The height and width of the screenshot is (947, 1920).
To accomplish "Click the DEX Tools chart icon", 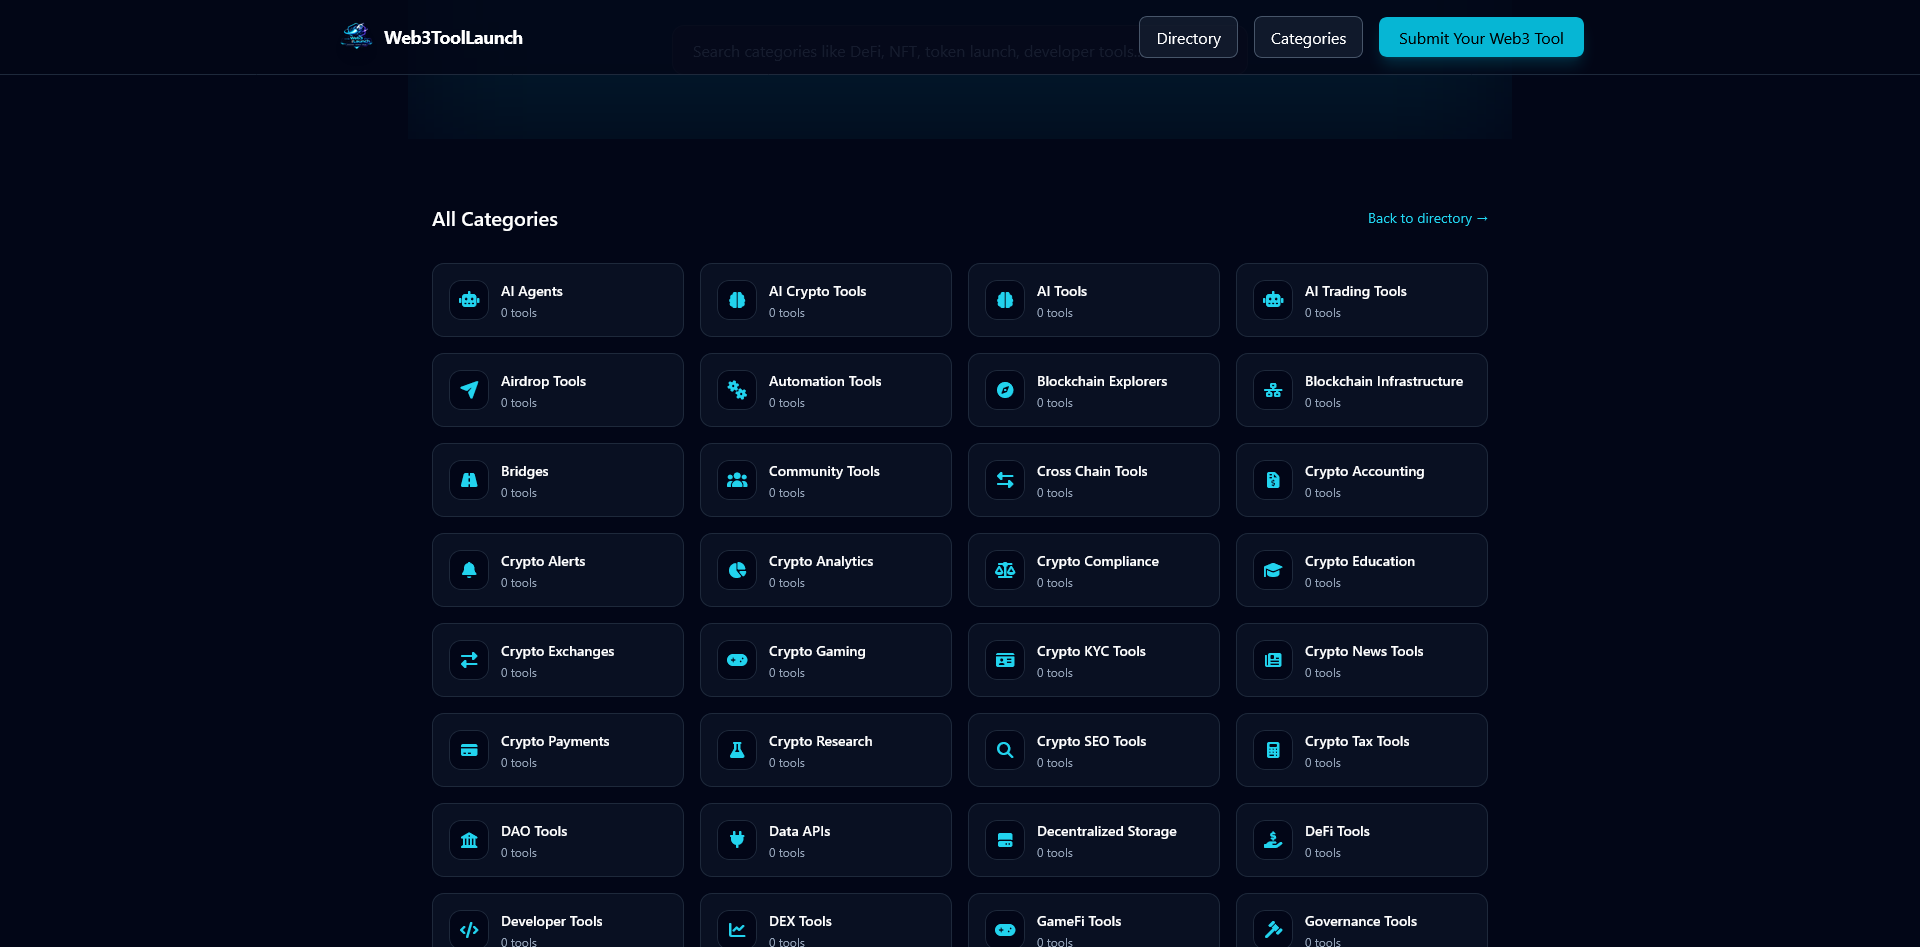I will point(737,930).
